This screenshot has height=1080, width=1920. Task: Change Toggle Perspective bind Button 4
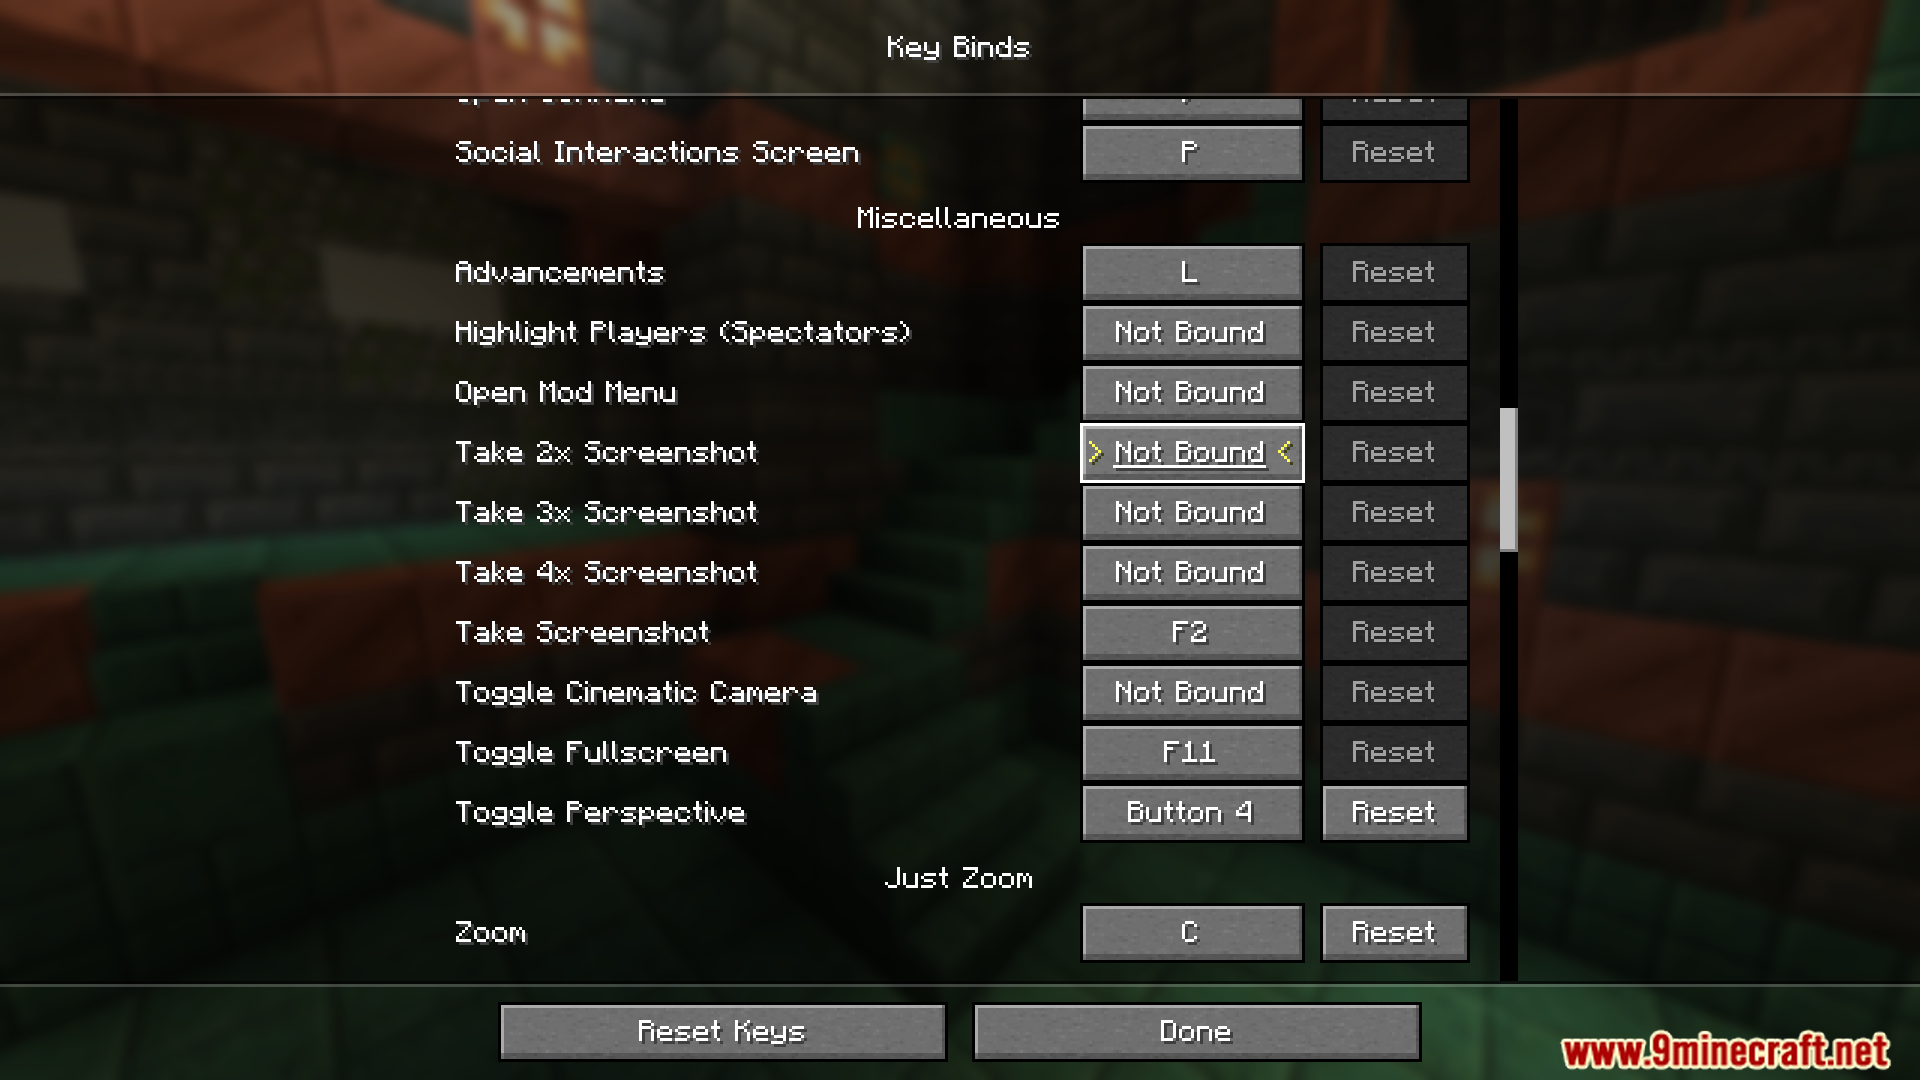click(x=1192, y=812)
